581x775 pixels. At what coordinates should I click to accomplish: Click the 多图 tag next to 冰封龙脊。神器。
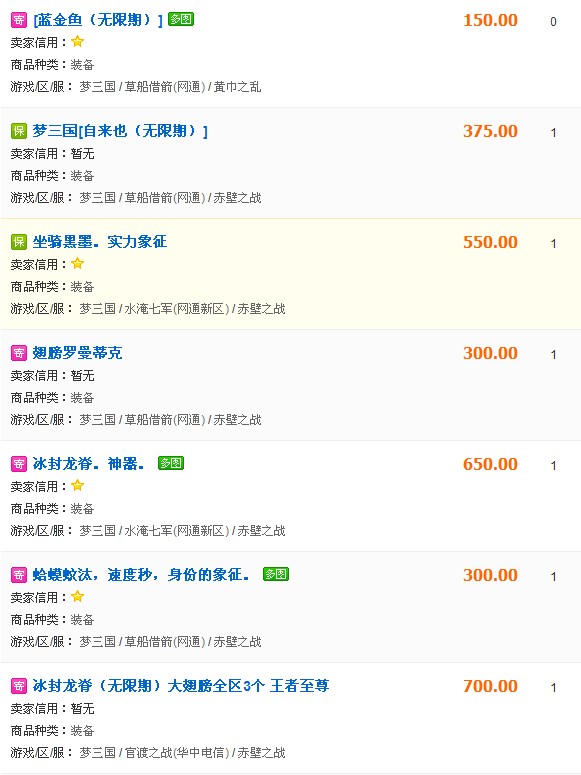[x=171, y=463]
